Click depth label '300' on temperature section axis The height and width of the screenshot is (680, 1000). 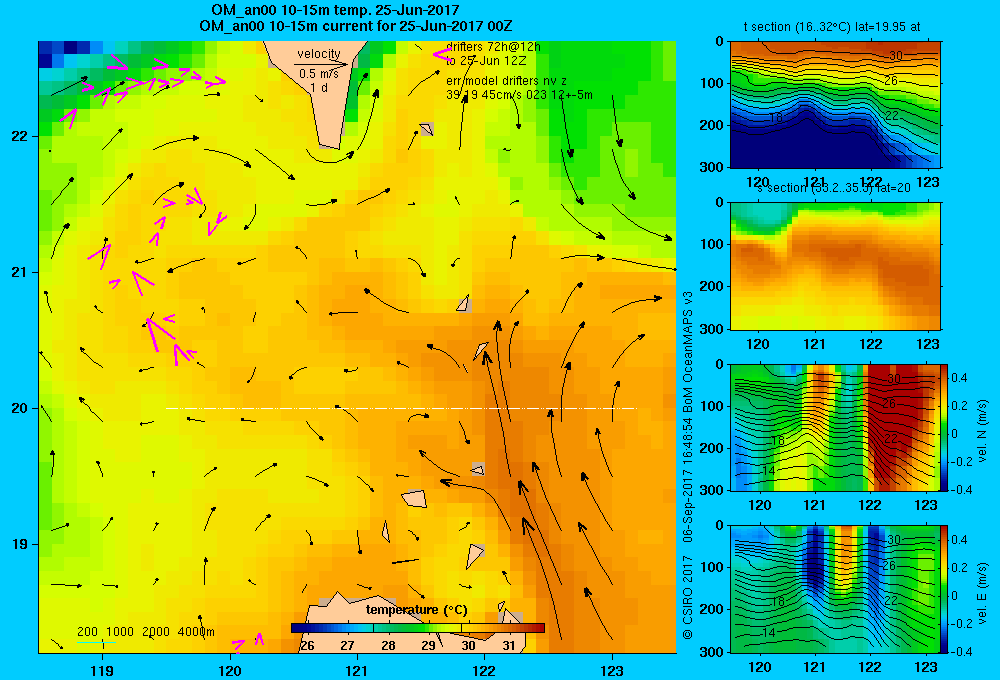point(713,166)
